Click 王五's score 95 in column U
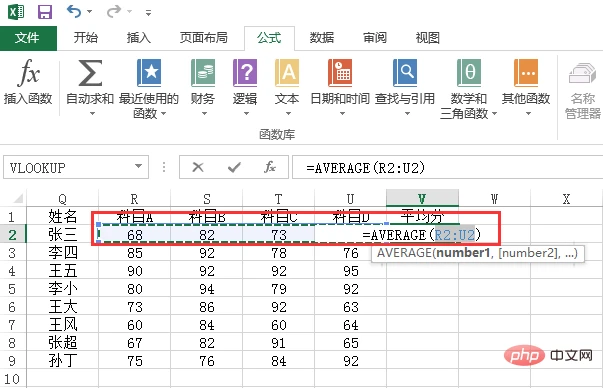 (x=350, y=271)
